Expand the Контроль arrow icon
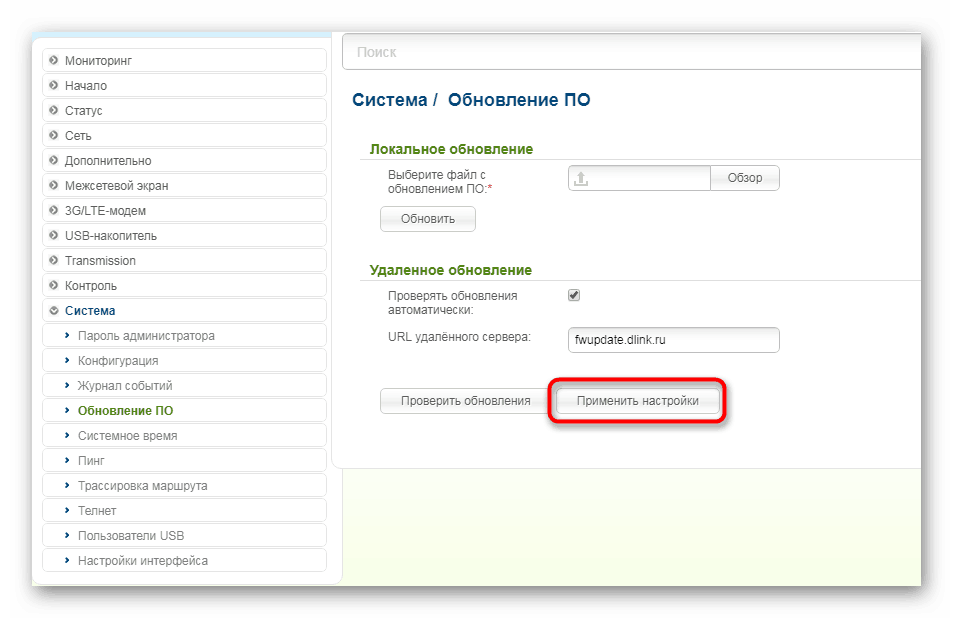Image resolution: width=953 pixels, height=618 pixels. tap(53, 285)
